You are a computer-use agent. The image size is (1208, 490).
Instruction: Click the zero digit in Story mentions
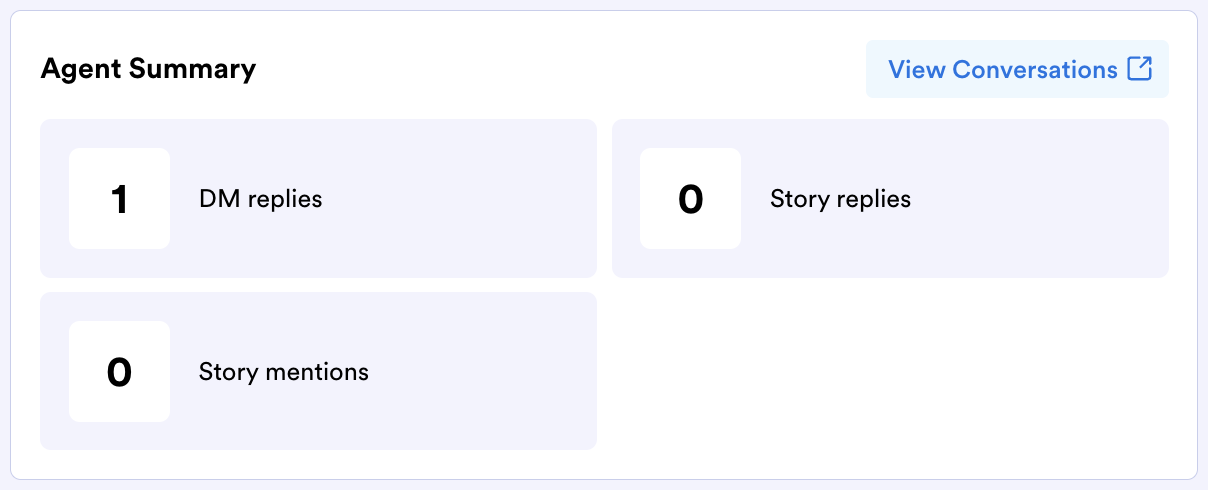[x=119, y=372]
